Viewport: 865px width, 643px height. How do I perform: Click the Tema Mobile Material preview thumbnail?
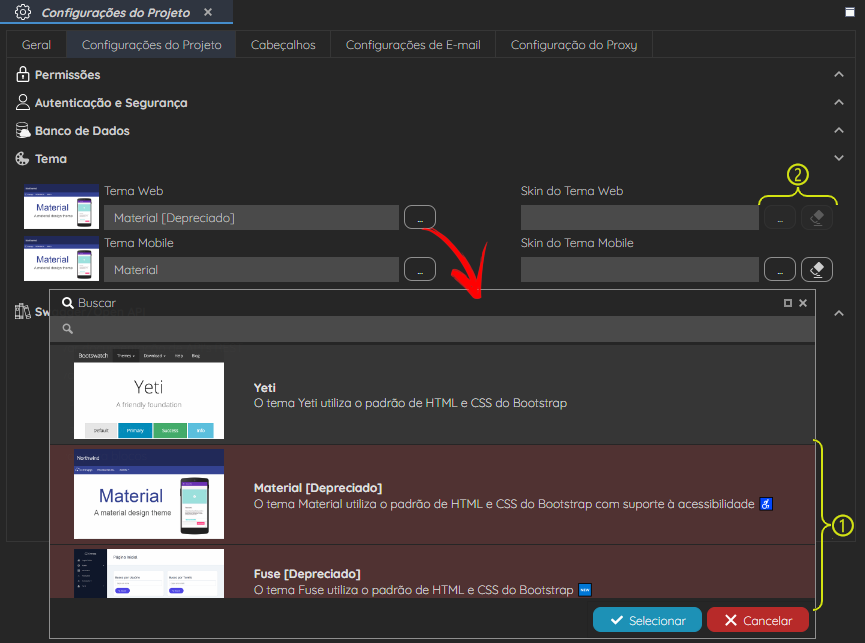point(61,259)
